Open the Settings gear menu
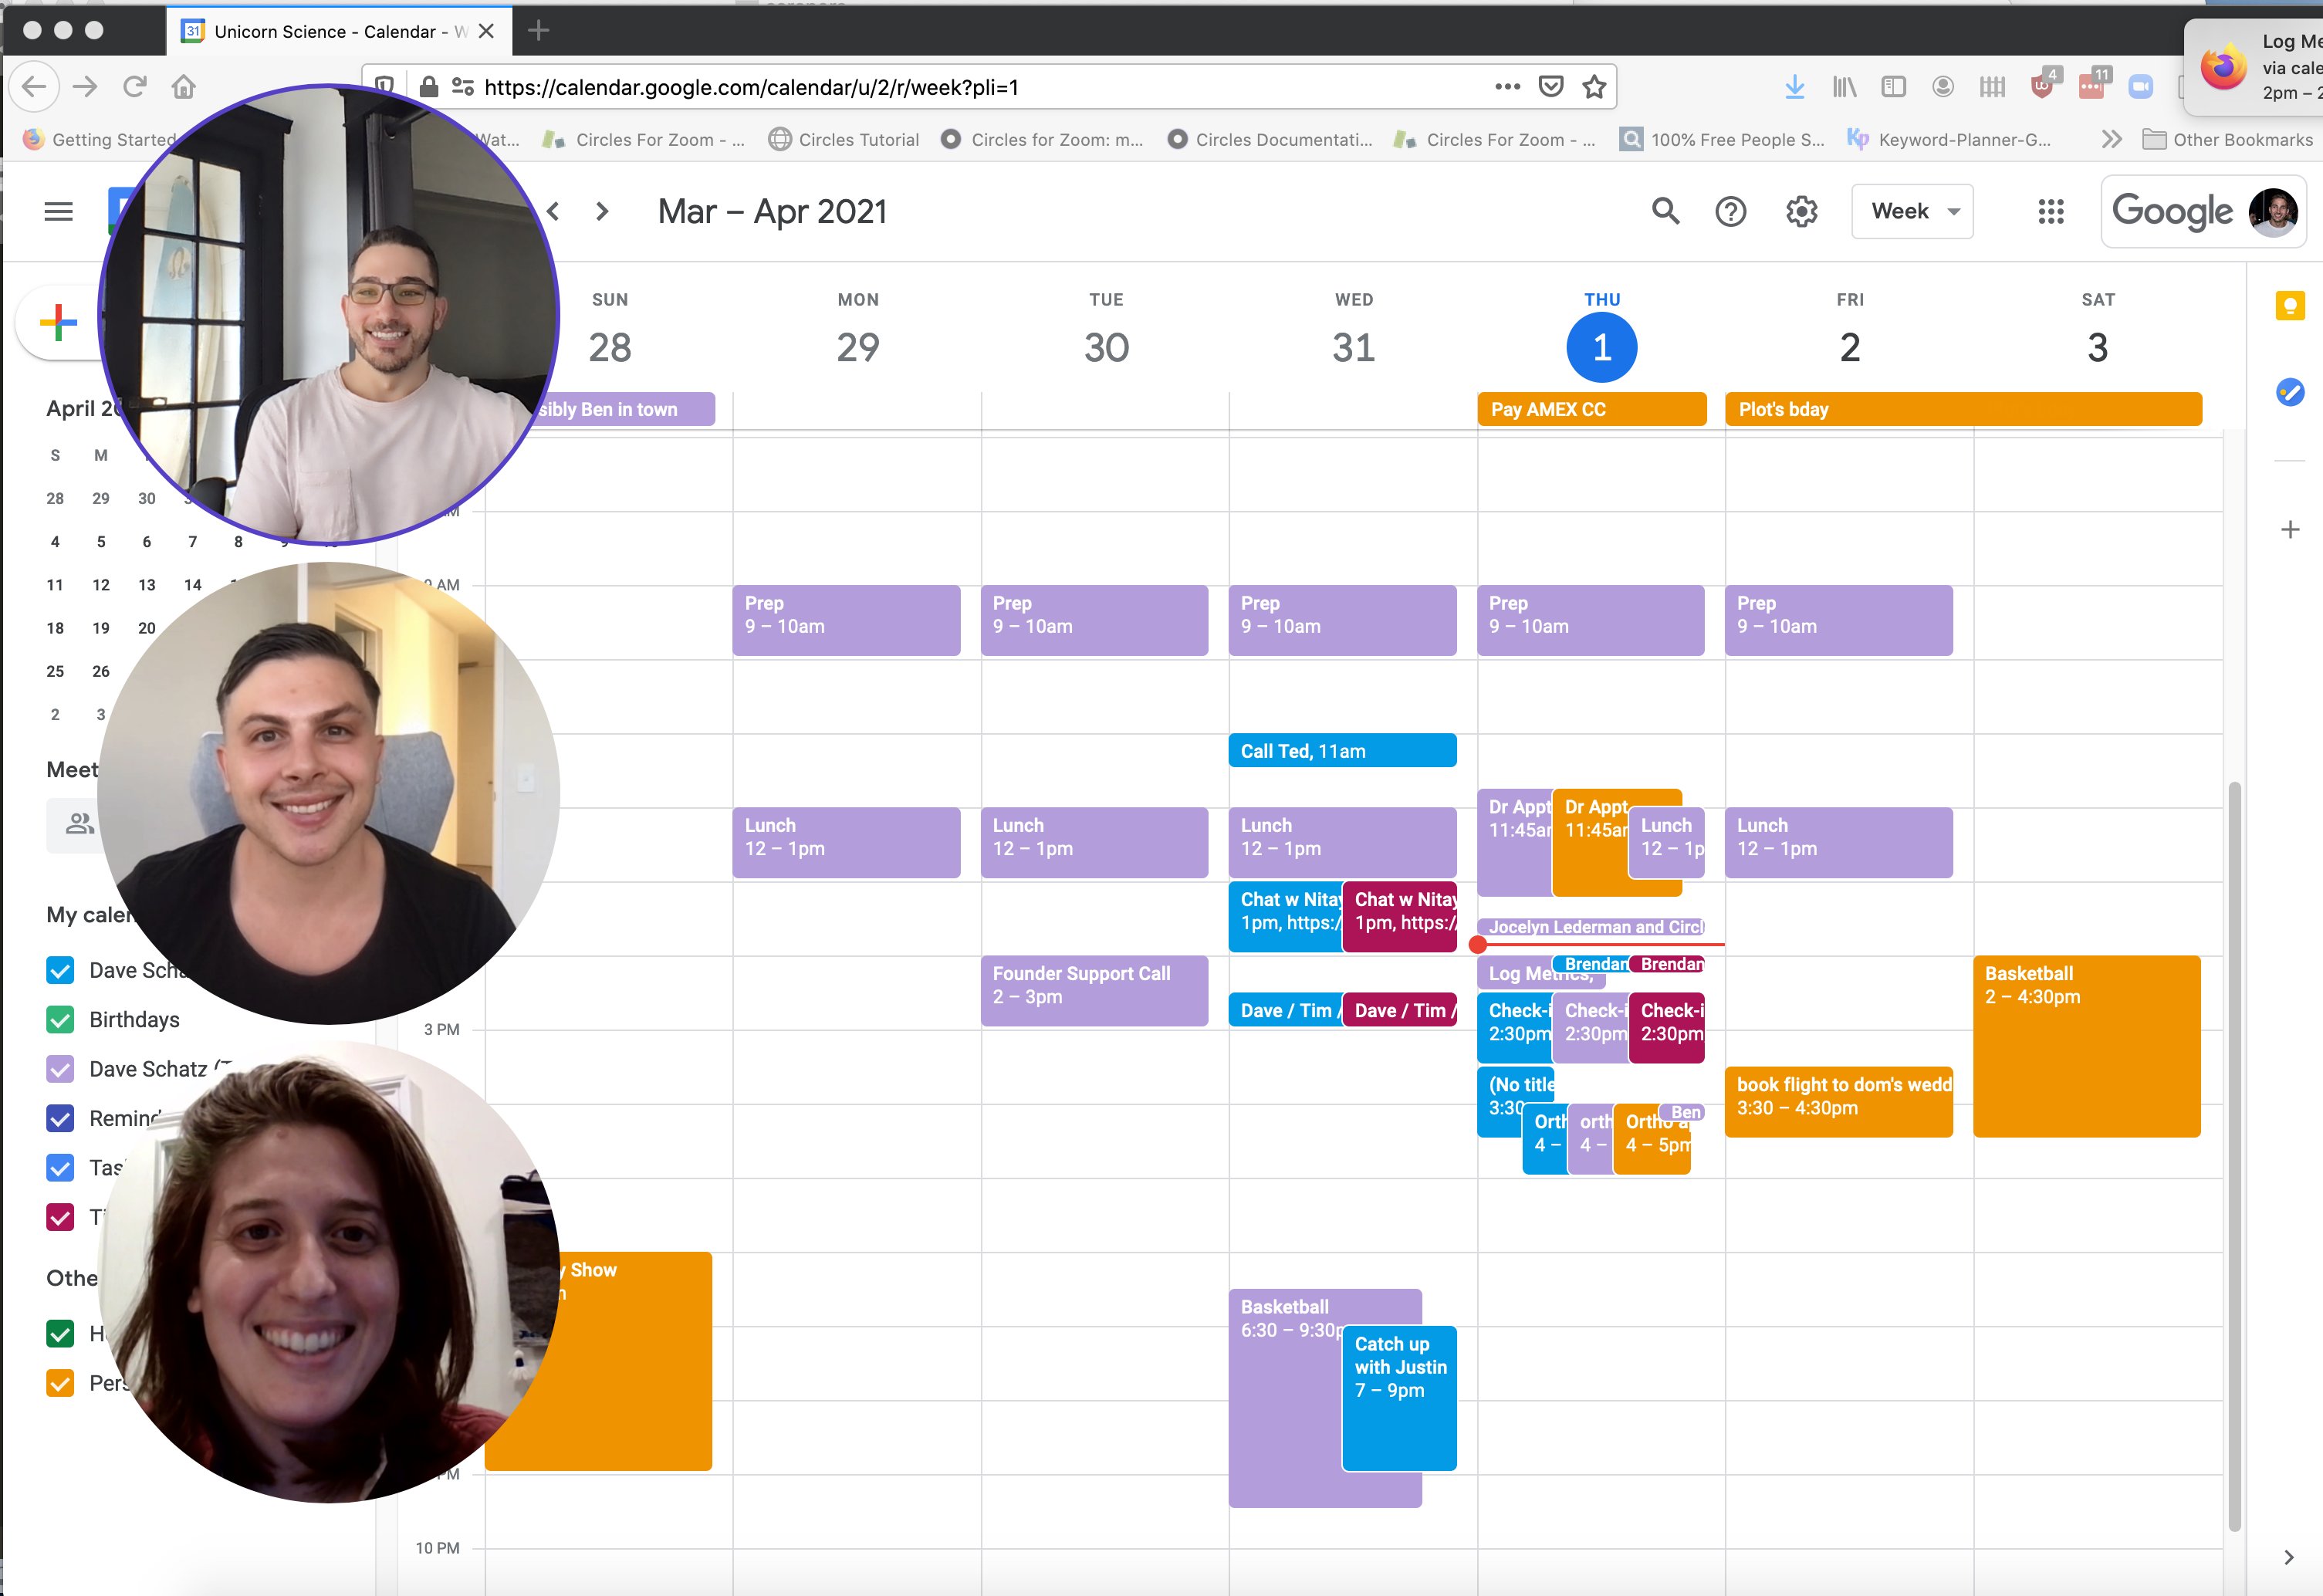 1801,211
